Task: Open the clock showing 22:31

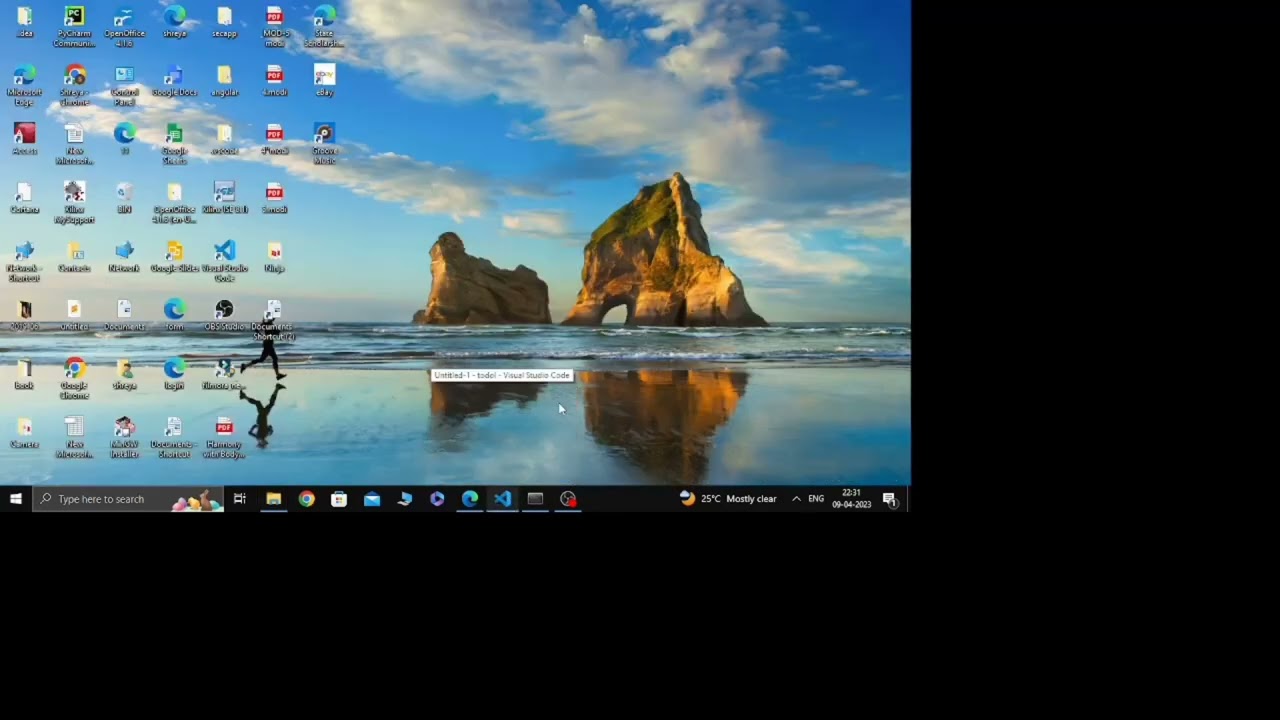Action: tap(852, 499)
